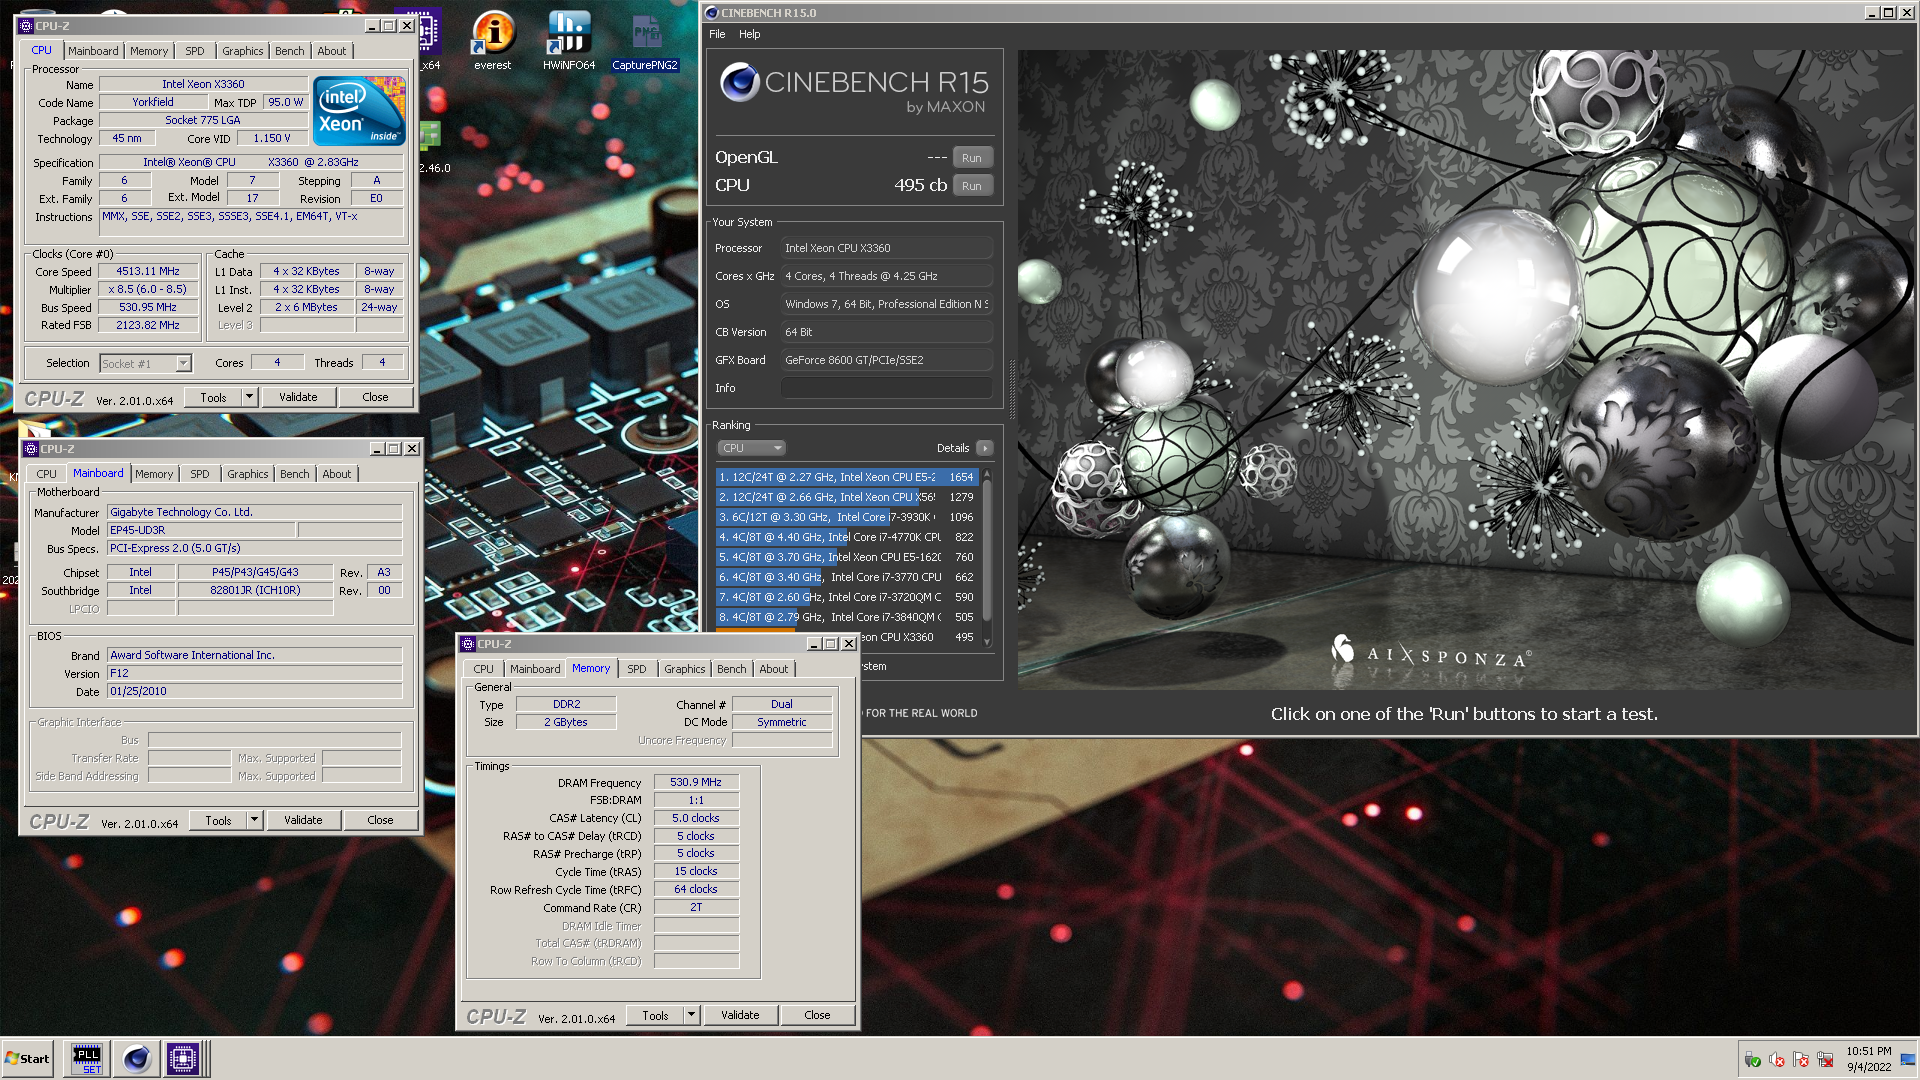
Task: Switch to CPU tab in Mainboard CPU-Z window
Action: tap(47, 474)
